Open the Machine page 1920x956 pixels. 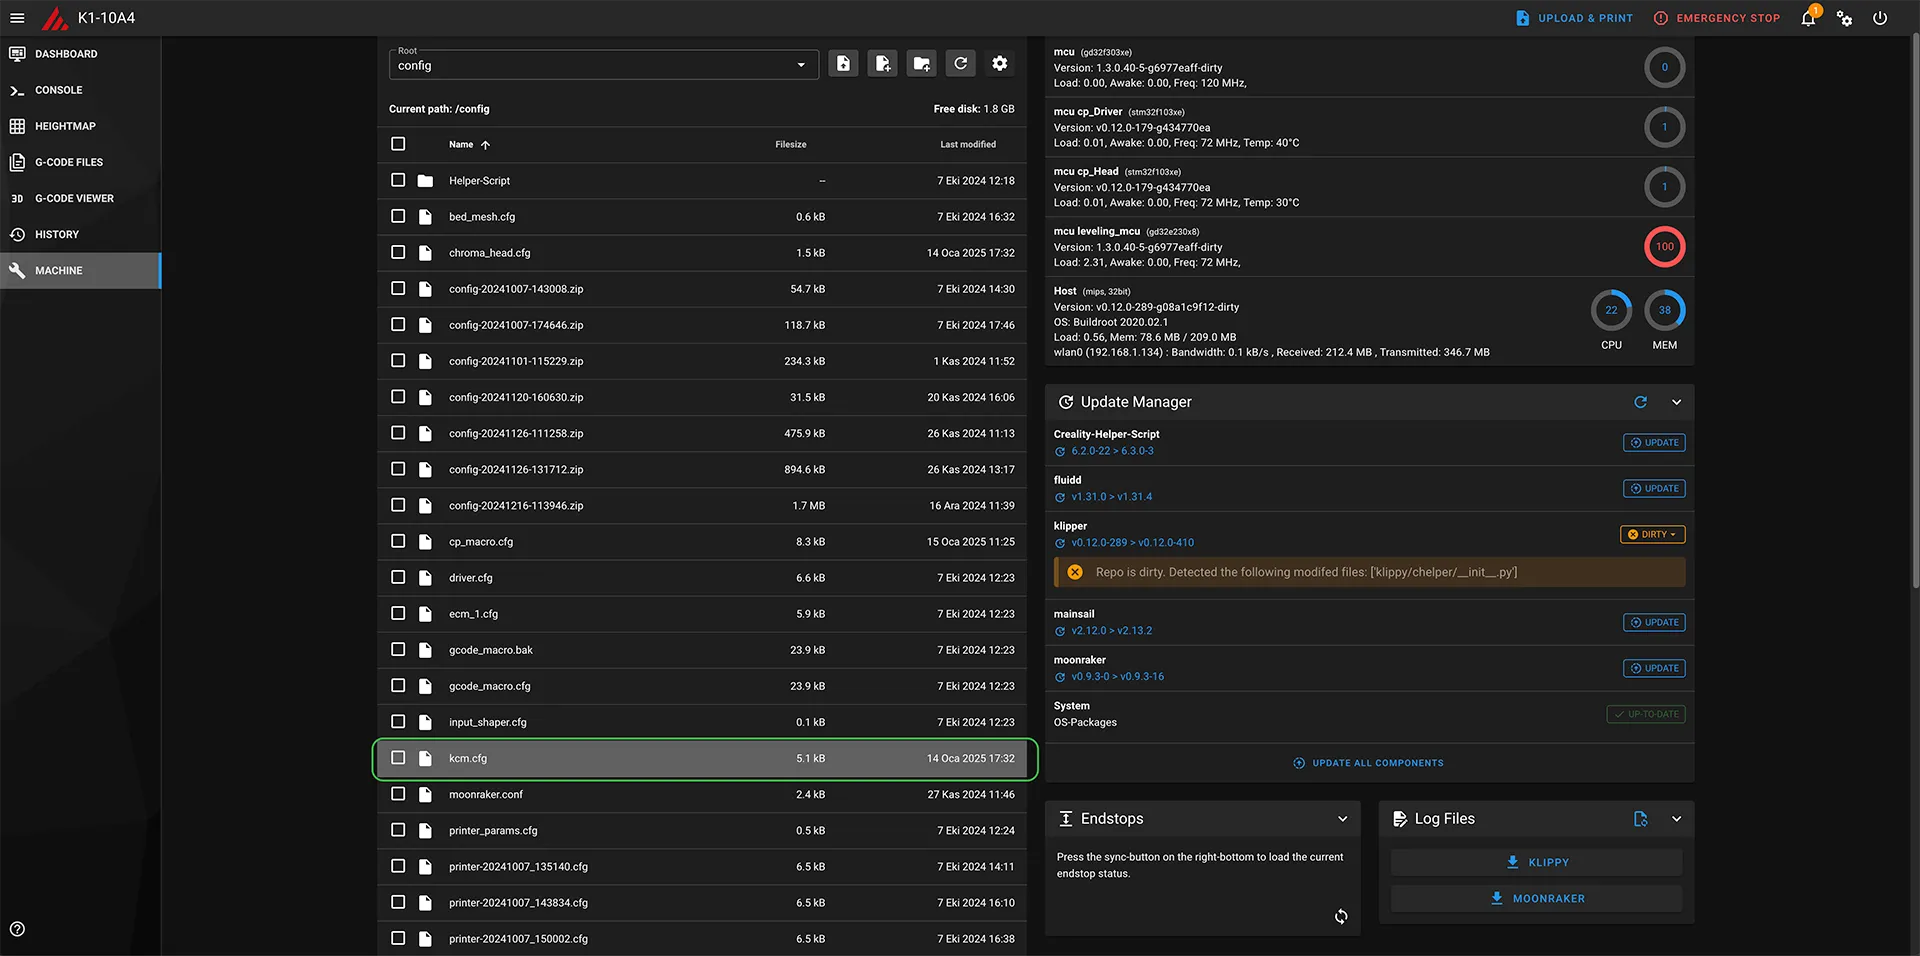pos(80,270)
